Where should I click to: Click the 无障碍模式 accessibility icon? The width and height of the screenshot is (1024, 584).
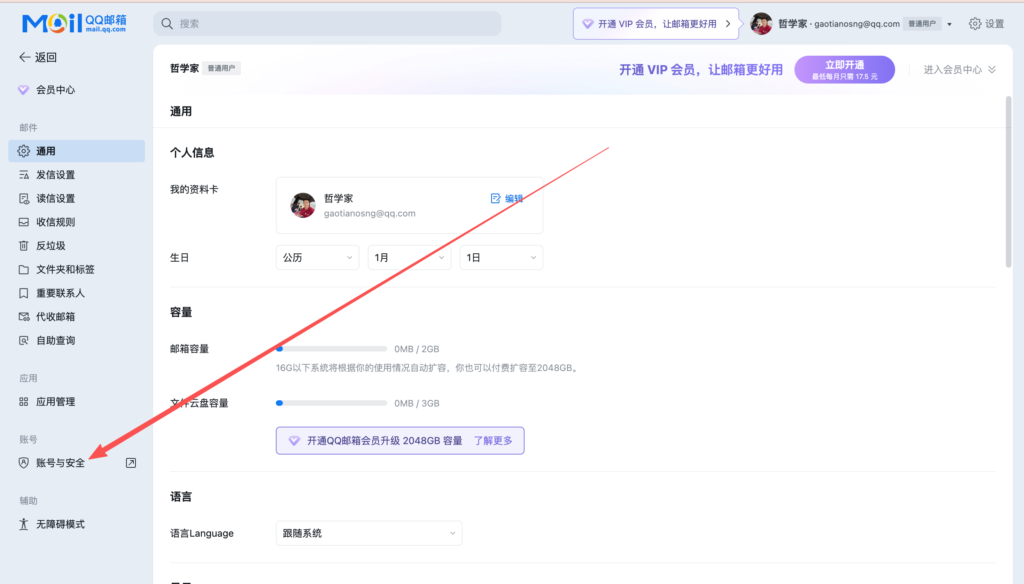(x=24, y=524)
